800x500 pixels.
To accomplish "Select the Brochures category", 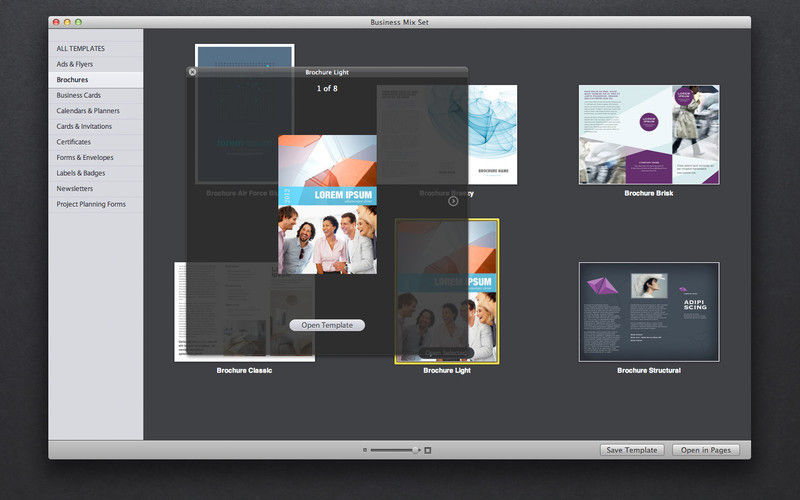I will tap(96, 80).
